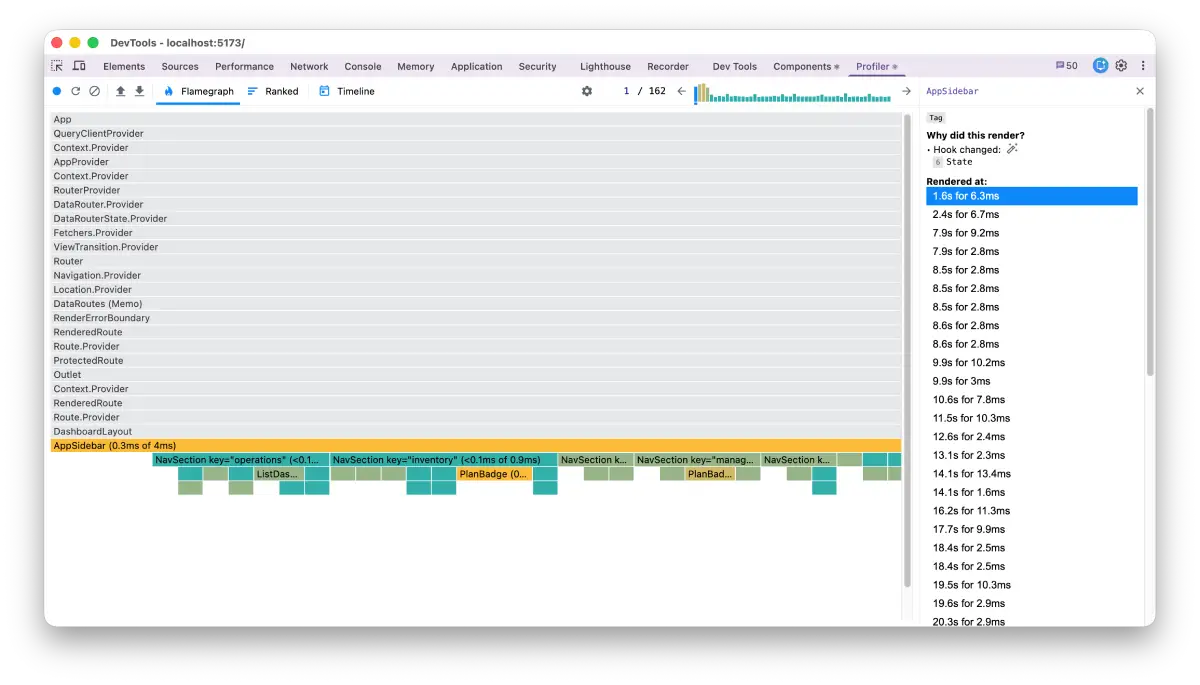Select ProtectedRoute flamegraph row
The image size is (1200, 685).
(x=476, y=360)
